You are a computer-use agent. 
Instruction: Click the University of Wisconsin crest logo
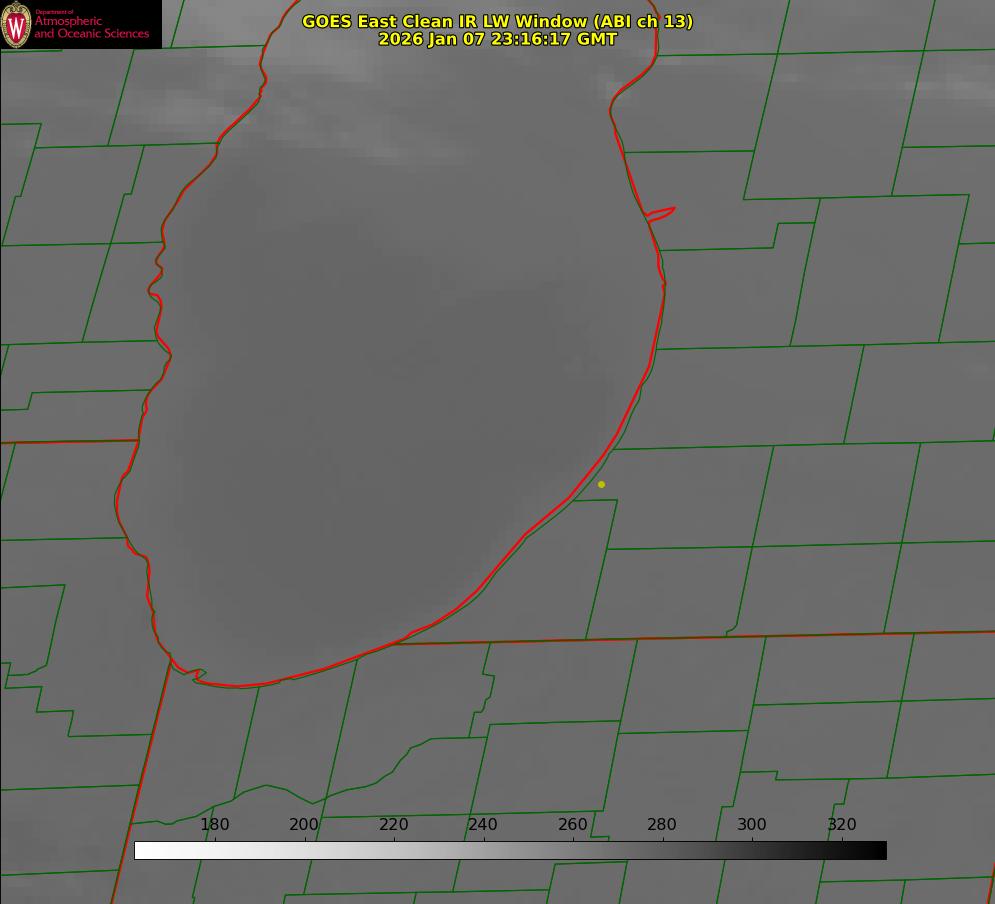click(x=16, y=24)
